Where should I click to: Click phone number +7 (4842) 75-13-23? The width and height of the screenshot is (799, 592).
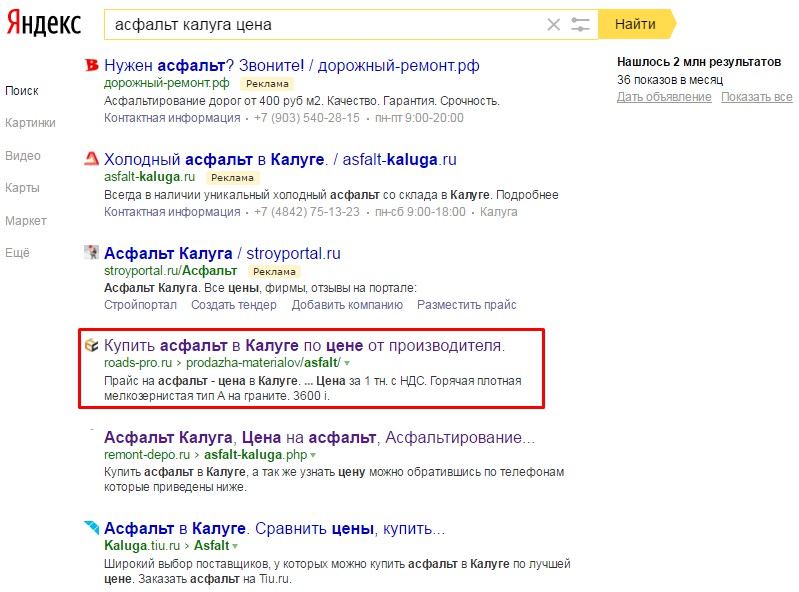point(307,211)
